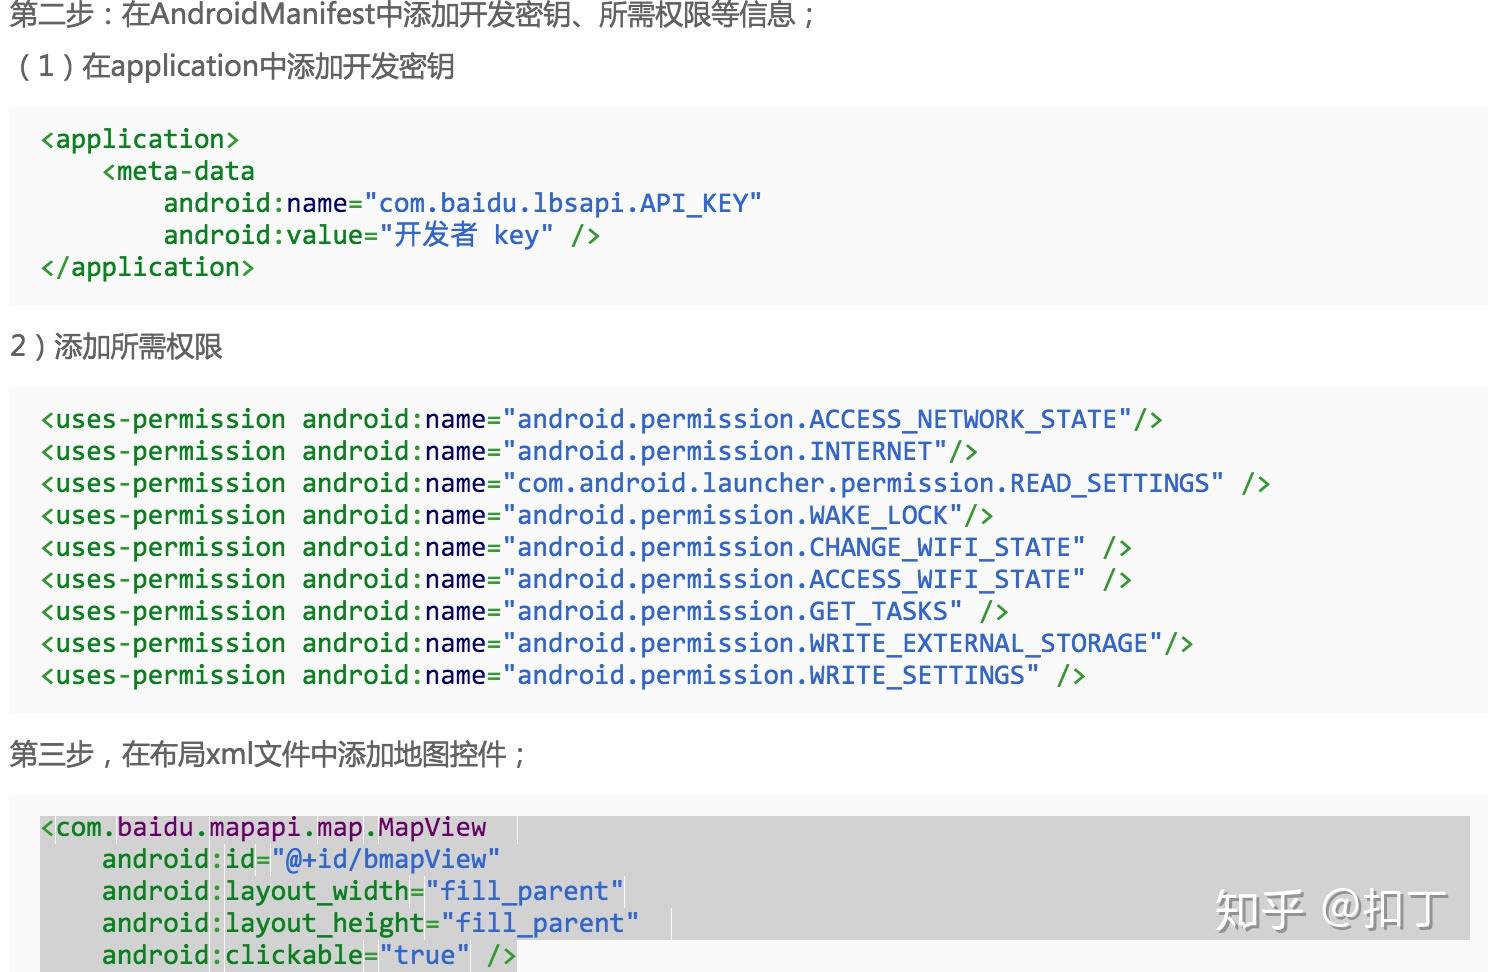Screen dimensions: 1488x972
Task: Select the text （1）在application中添加开发密钥
Action: coord(230,67)
